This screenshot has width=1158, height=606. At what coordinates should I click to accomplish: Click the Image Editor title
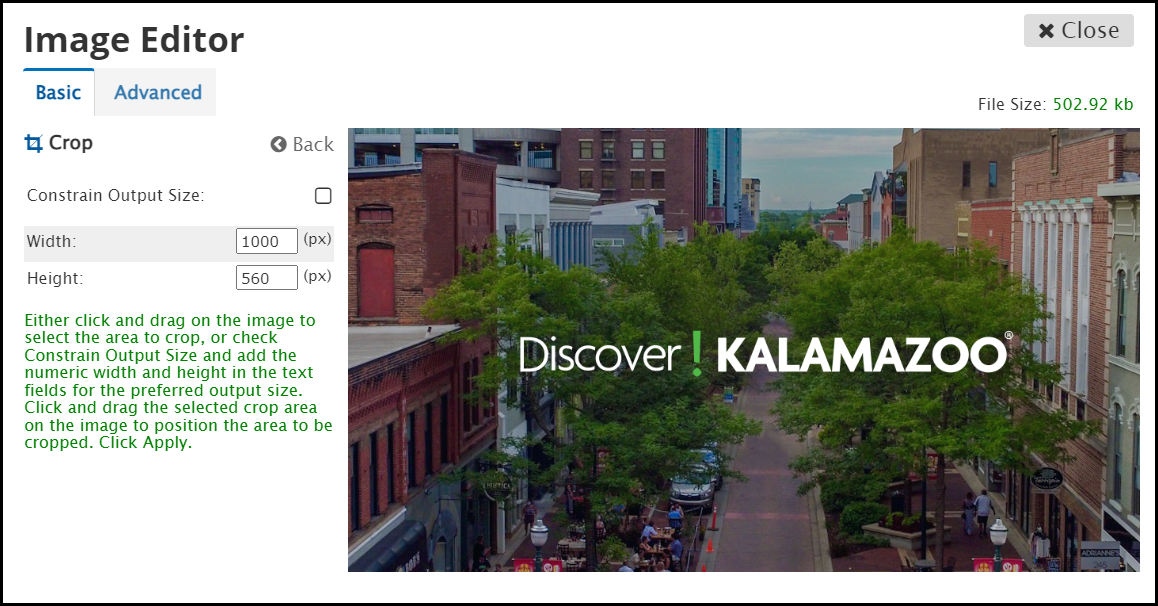pos(134,40)
